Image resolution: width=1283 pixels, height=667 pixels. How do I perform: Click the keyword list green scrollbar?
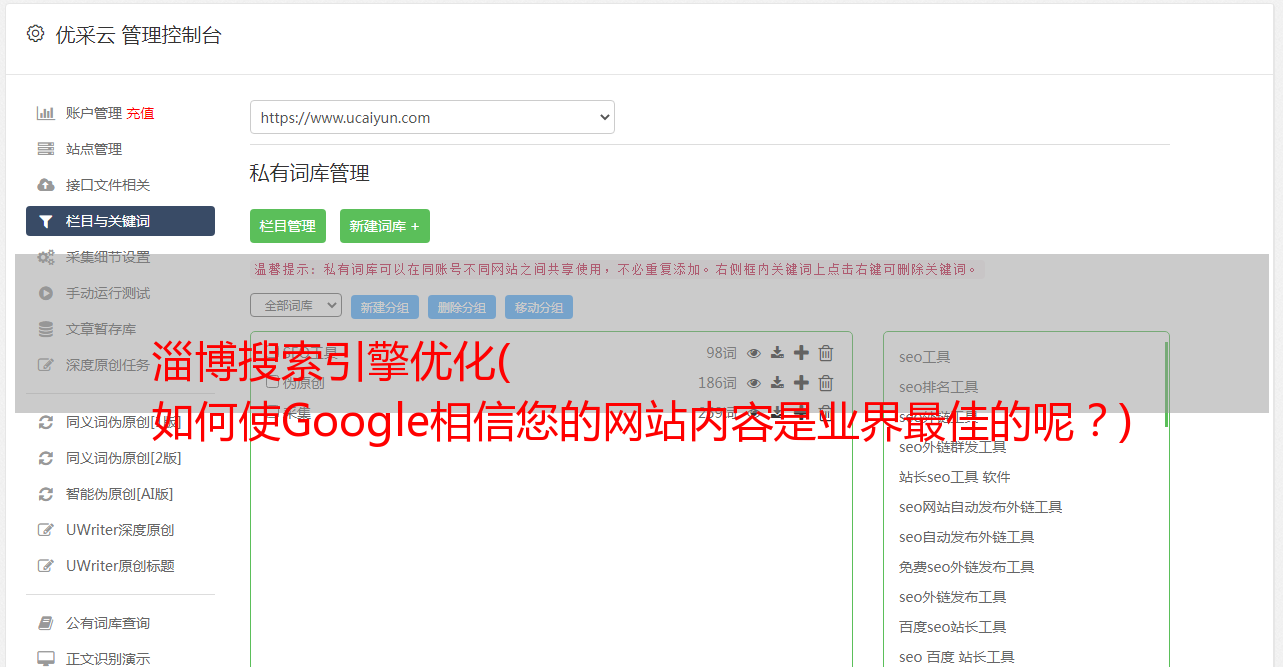1166,384
